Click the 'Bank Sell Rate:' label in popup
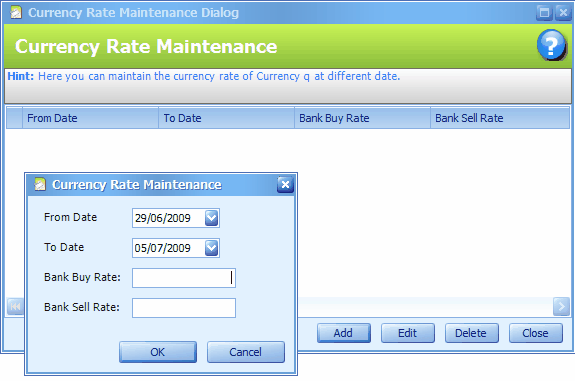 coord(82,307)
